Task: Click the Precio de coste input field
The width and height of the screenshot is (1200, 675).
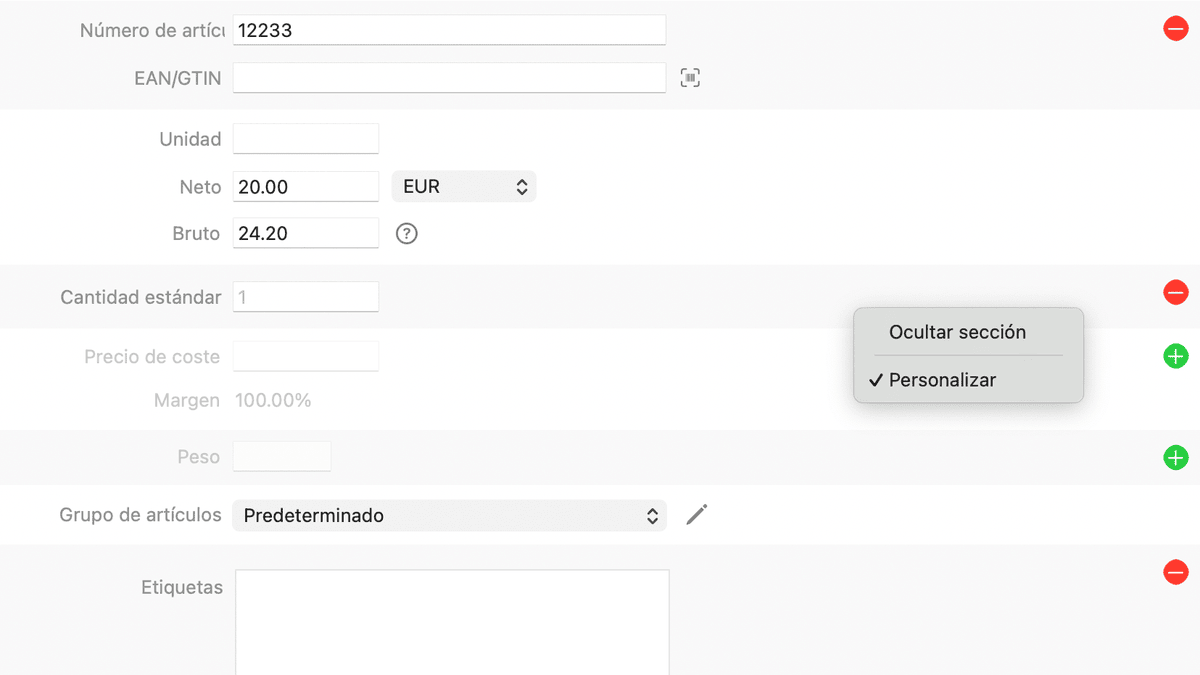Action: click(x=306, y=356)
